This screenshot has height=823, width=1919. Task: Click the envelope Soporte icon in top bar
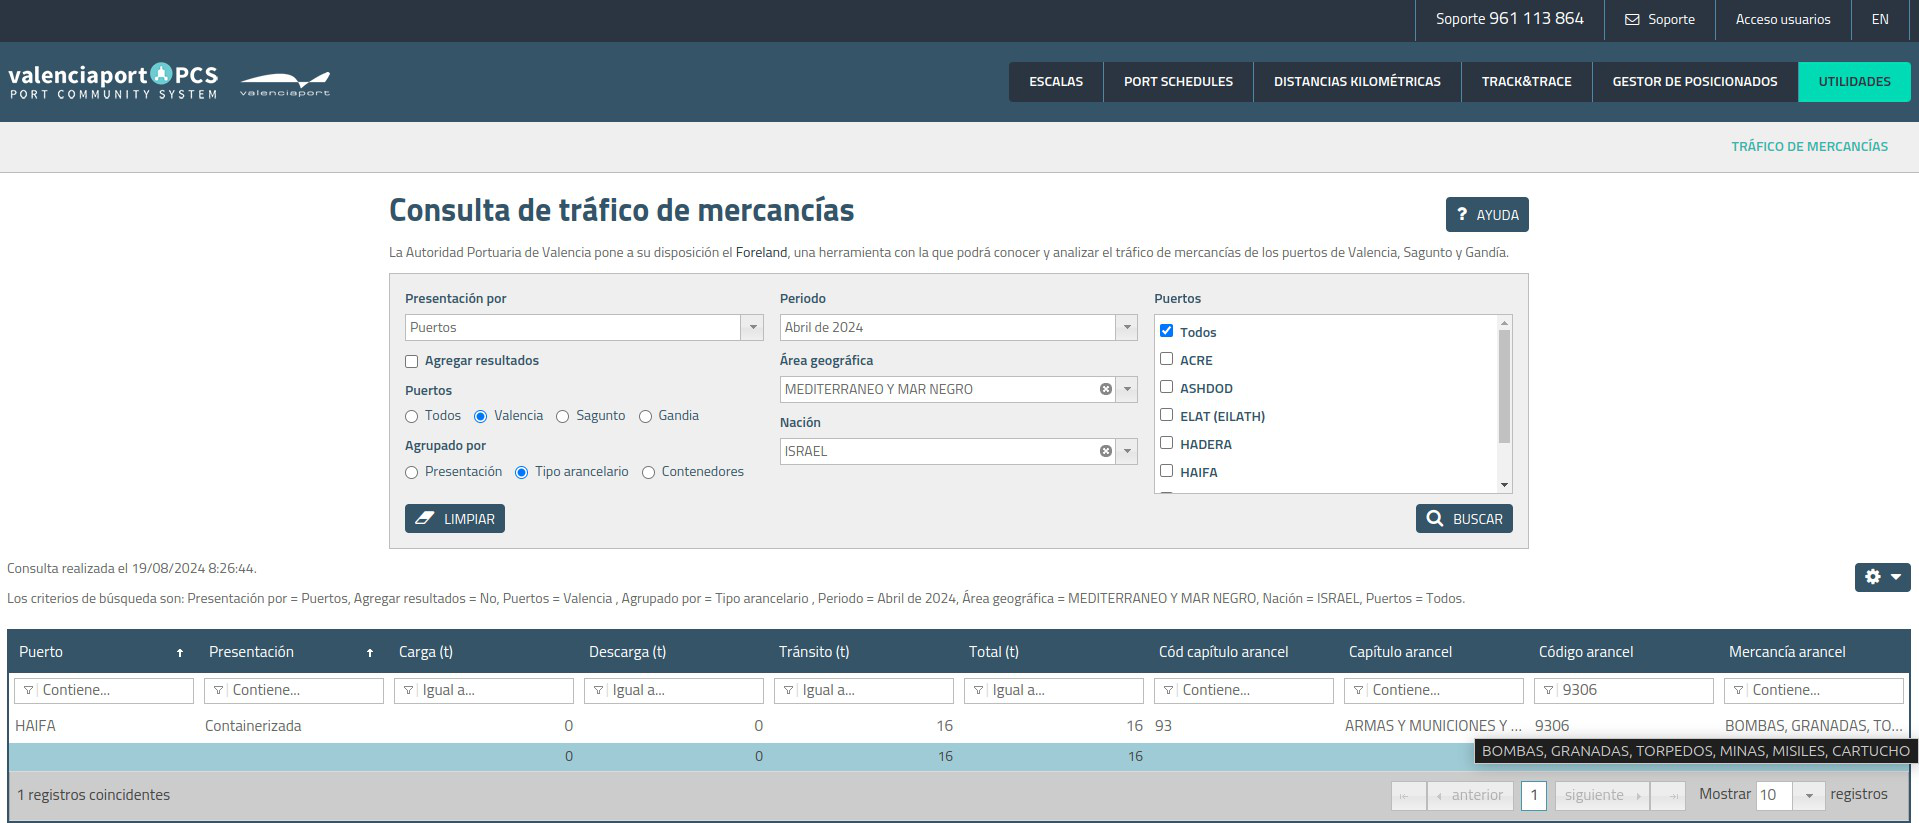[x=1632, y=19]
